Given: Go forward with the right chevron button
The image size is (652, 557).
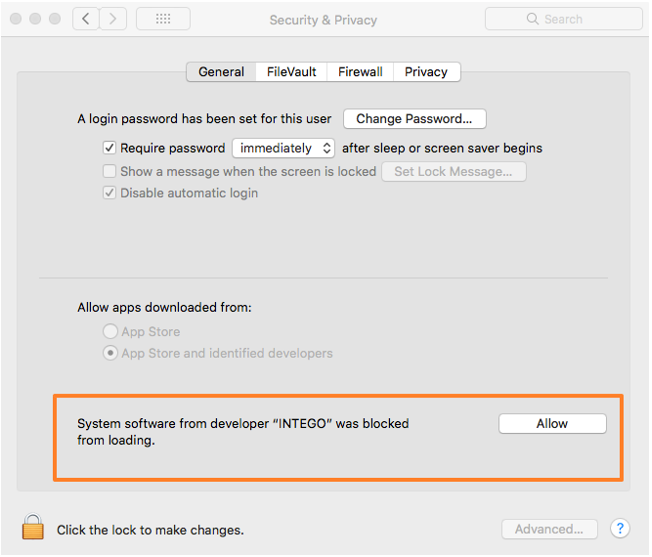Looking at the screenshot, I should tap(113, 19).
